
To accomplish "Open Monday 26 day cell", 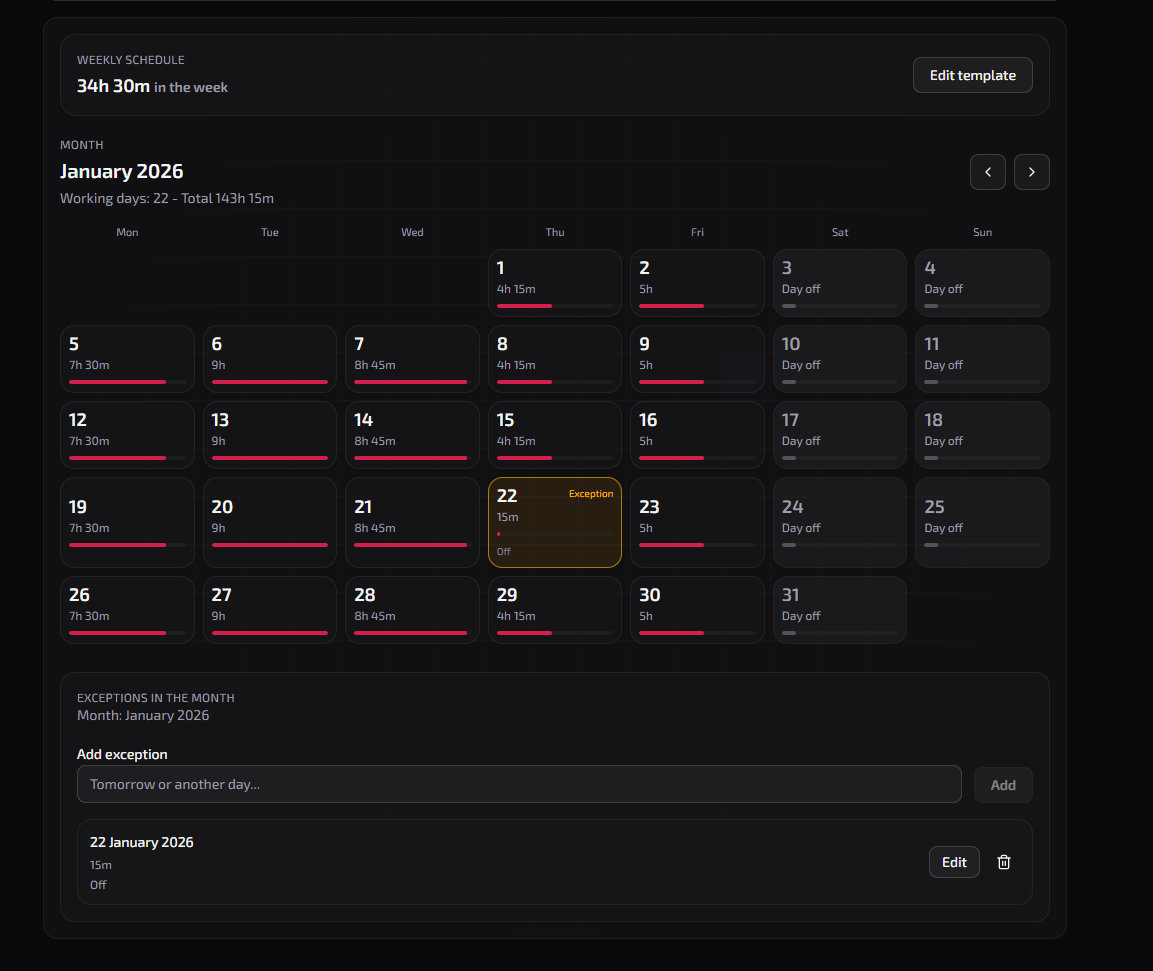I will 127,610.
